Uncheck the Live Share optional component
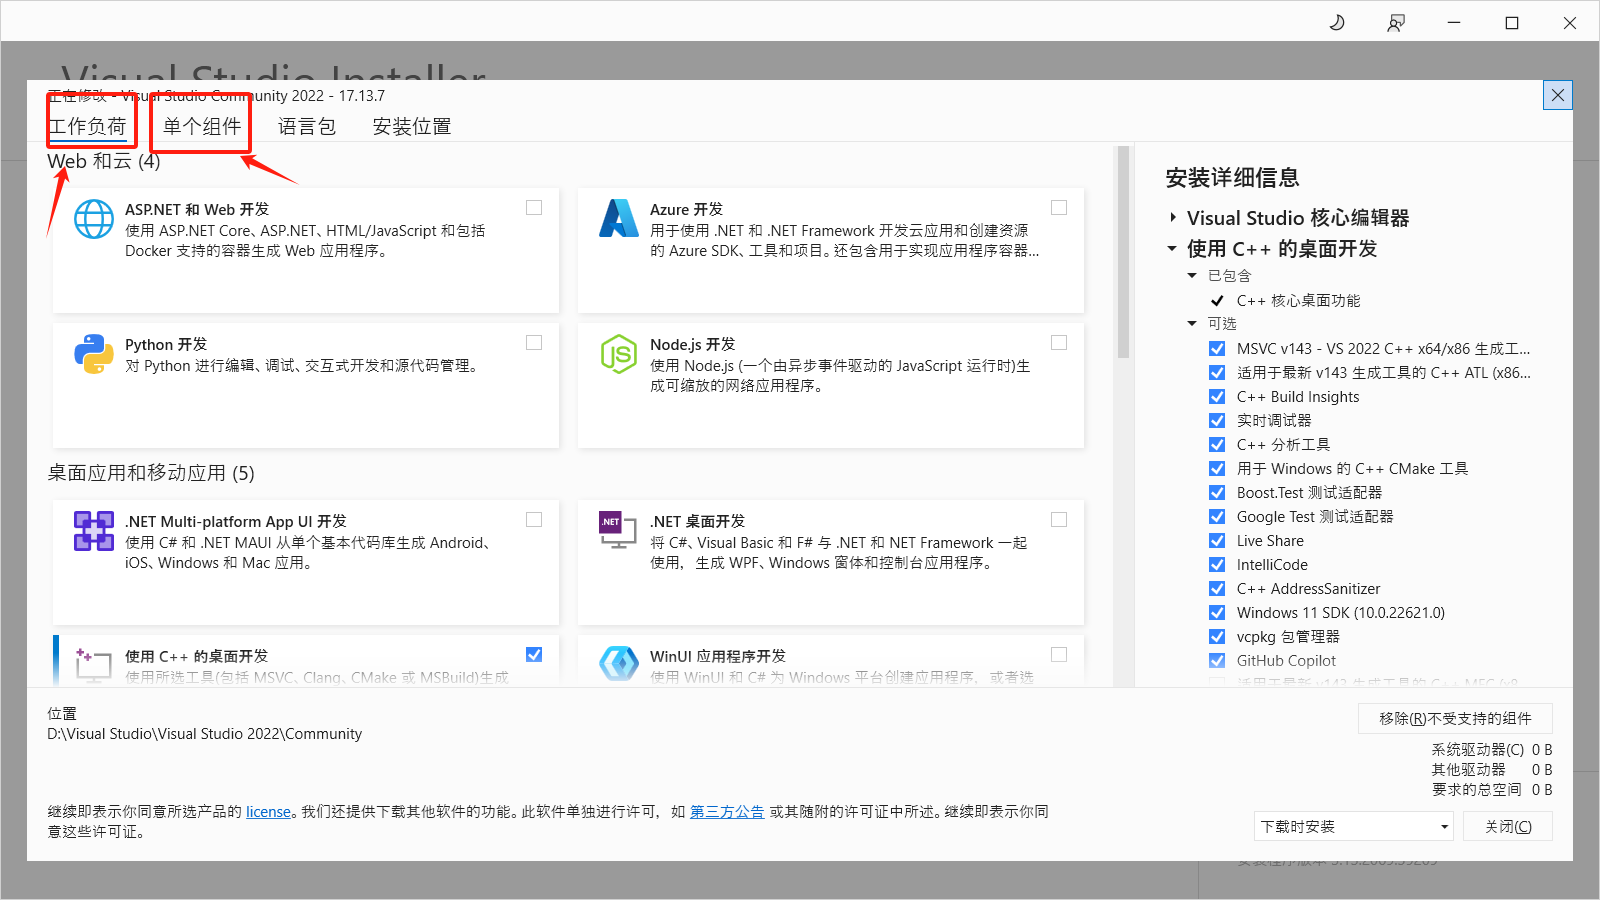This screenshot has width=1600, height=900. [1217, 541]
